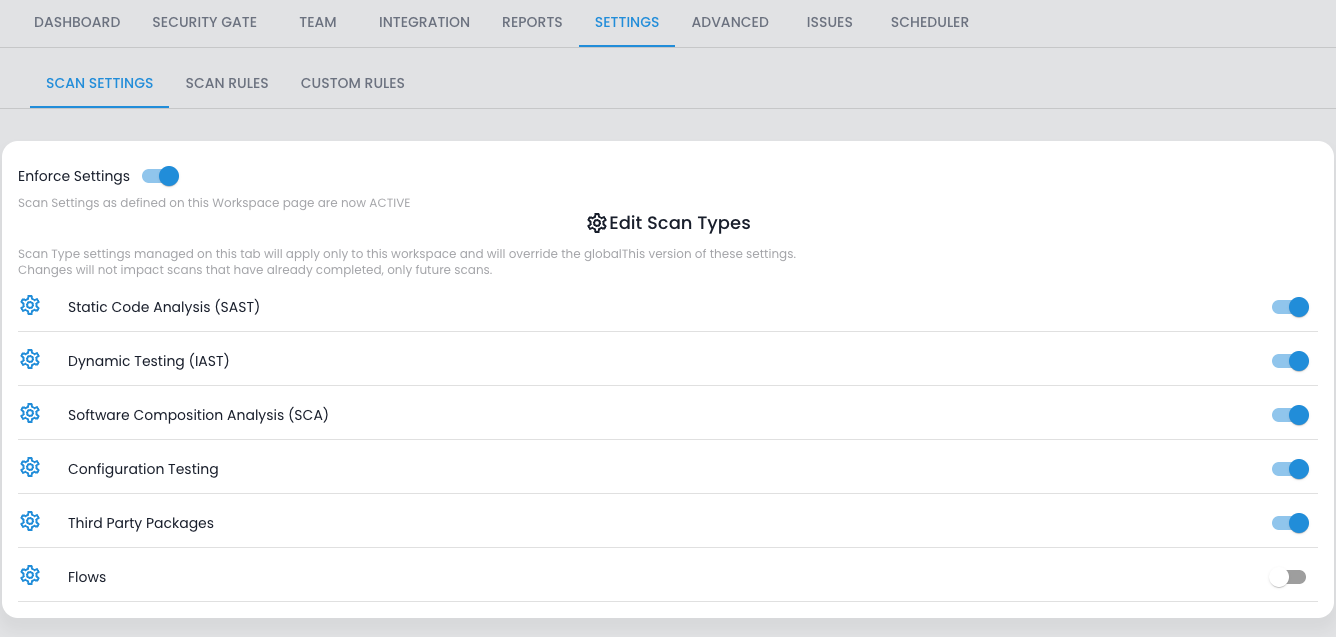This screenshot has height=637, width=1336.
Task: Click the Edit Scan Types gear icon
Action: click(x=597, y=223)
